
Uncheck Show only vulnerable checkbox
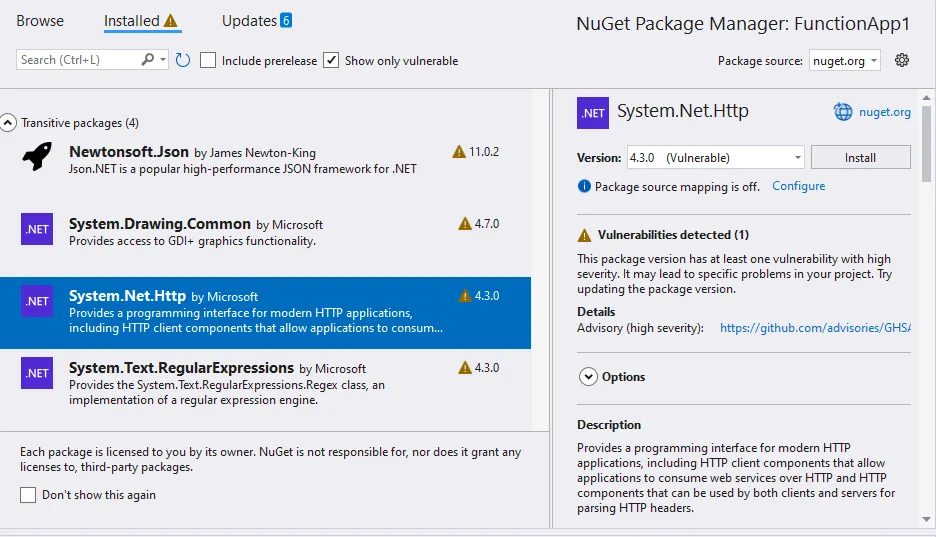coord(331,60)
